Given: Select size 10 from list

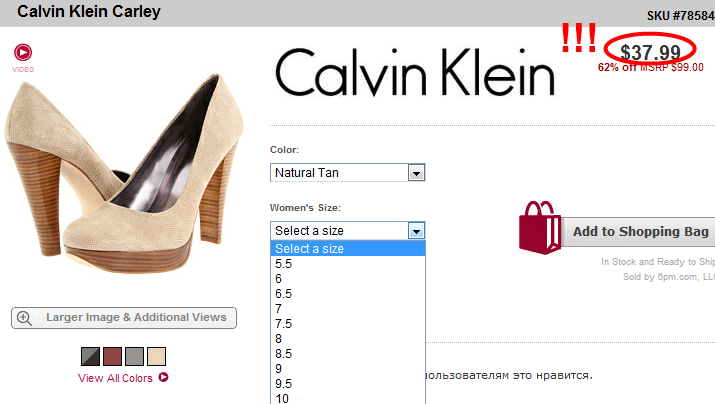Looking at the screenshot, I should click(348, 398).
